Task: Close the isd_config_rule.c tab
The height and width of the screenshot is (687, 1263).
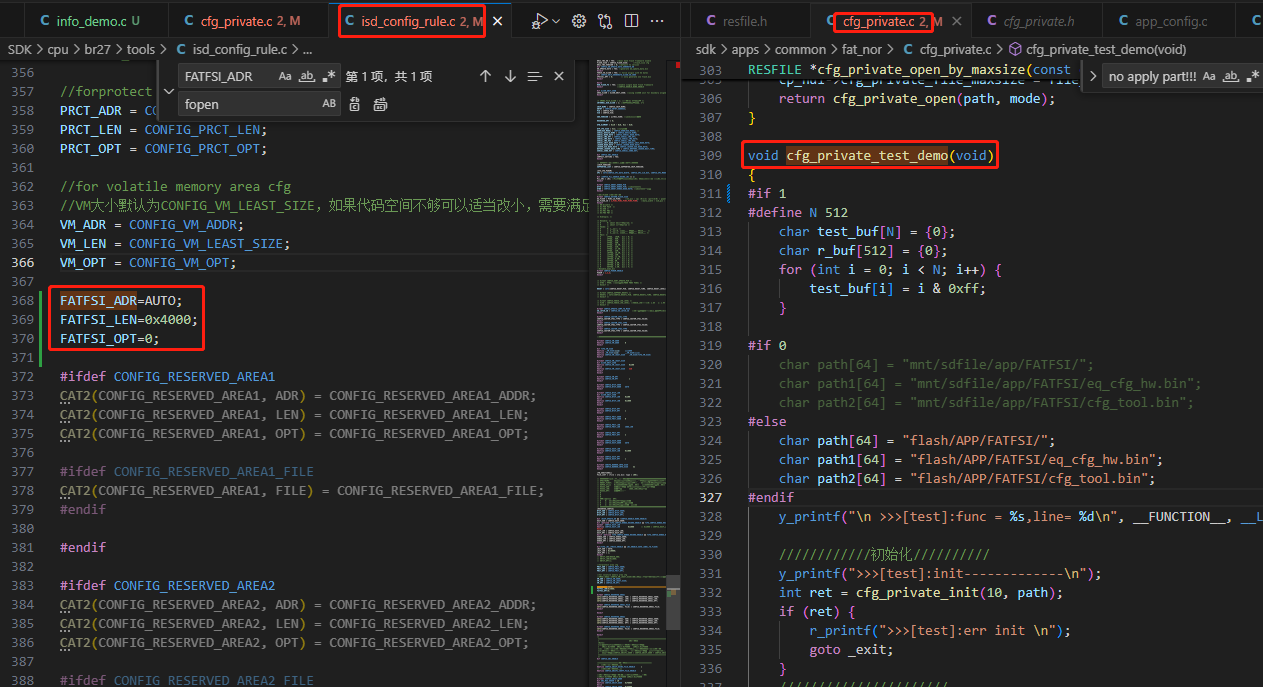Action: click(498, 21)
